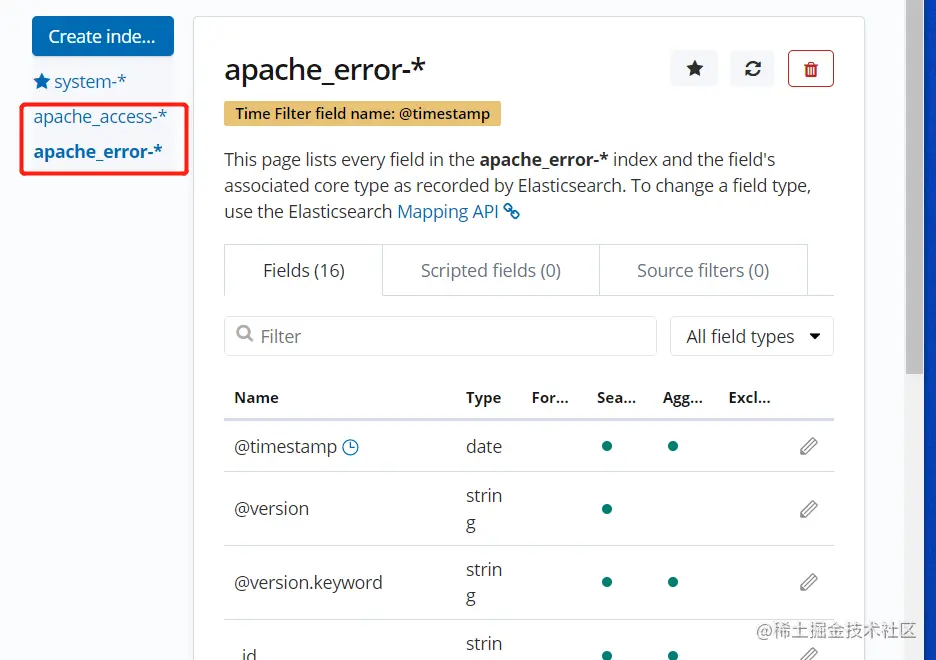Edit the @version field pencil icon
The height and width of the screenshot is (660, 936).
[809, 509]
